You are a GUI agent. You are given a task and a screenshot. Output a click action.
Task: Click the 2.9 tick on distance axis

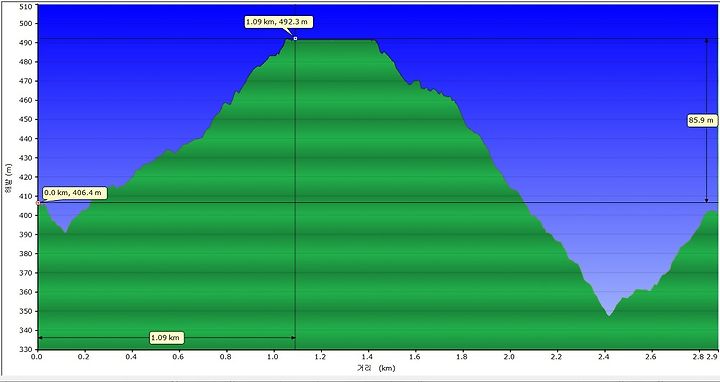[712, 357]
